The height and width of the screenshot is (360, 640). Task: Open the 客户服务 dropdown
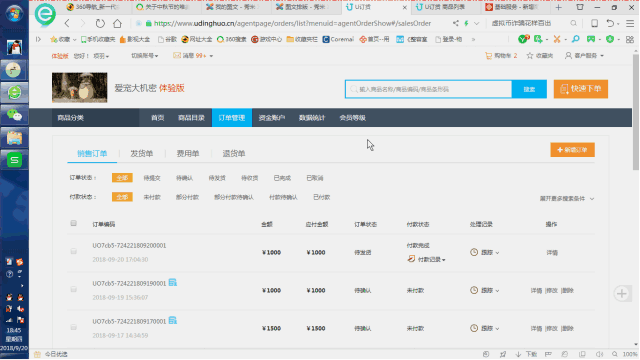pyautogui.click(x=584, y=56)
